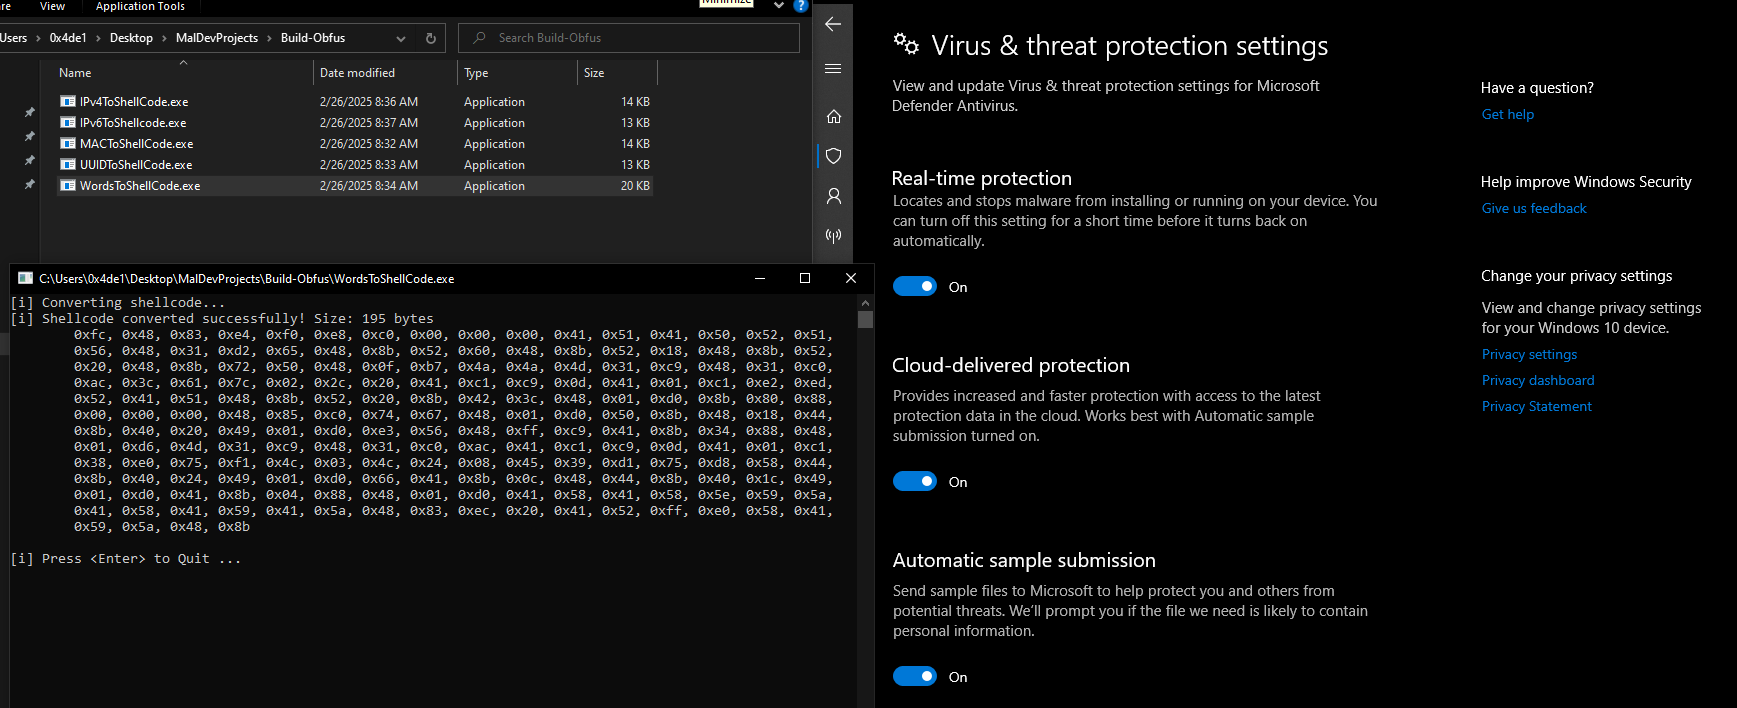This screenshot has width=1737, height=708.
Task: Disable Cloud-delivered protection switch
Action: (x=915, y=482)
